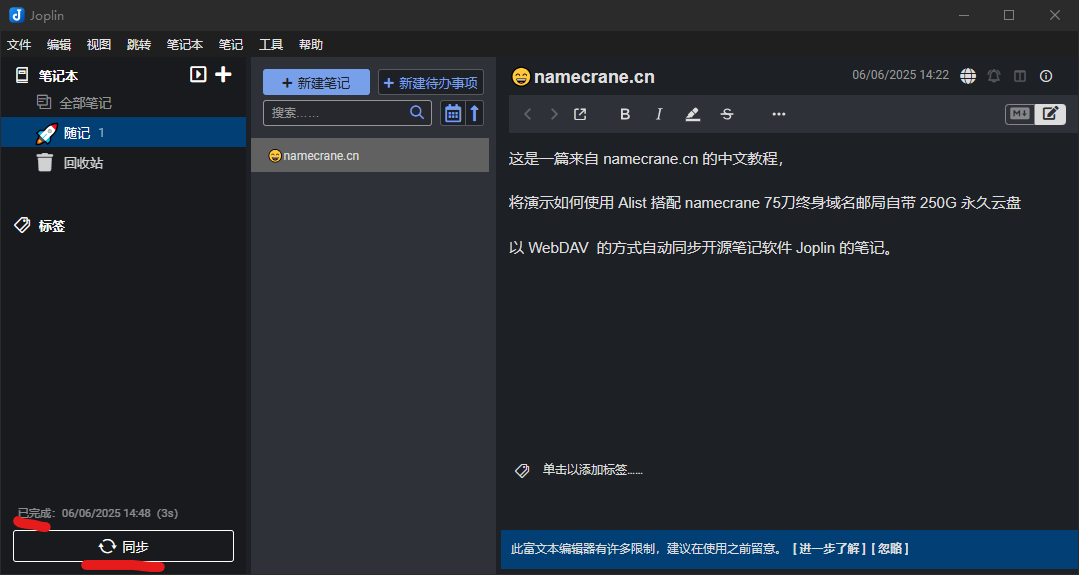Reverse sort order with arrow icon
1079x575 pixels.
[x=474, y=113]
